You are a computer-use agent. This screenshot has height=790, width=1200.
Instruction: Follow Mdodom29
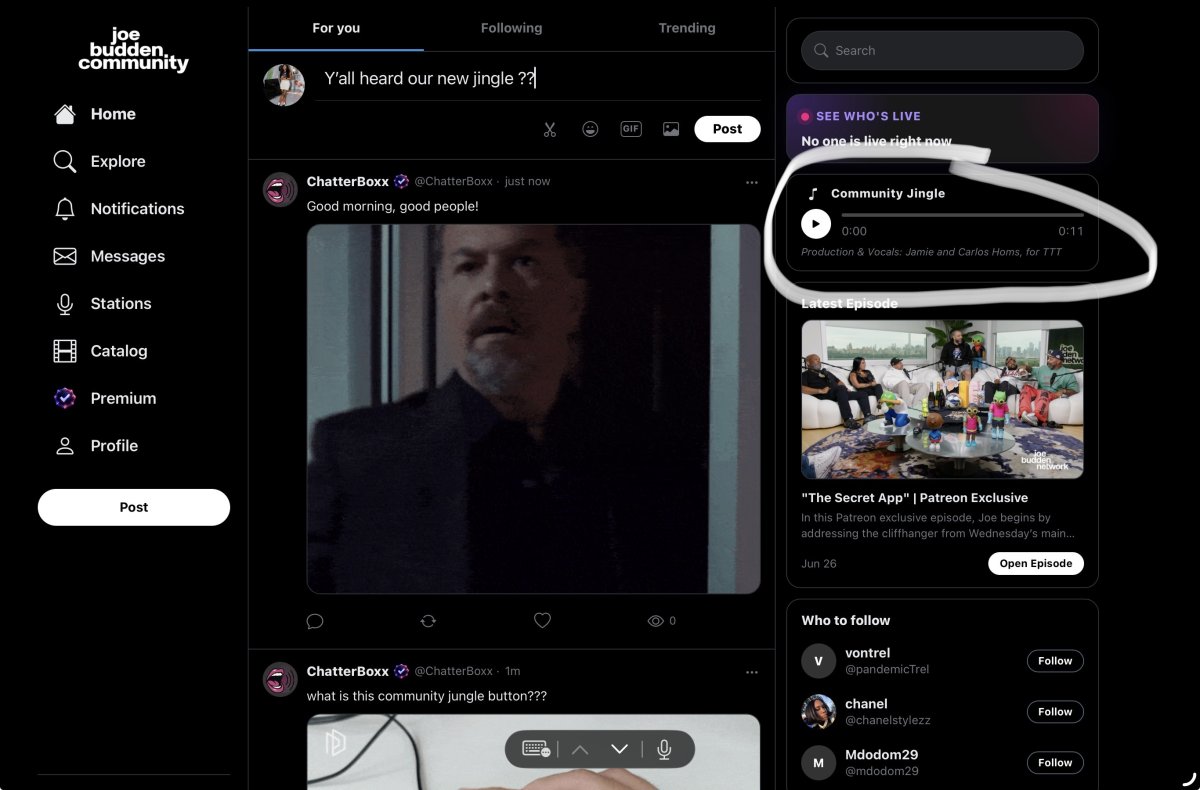[1055, 763]
